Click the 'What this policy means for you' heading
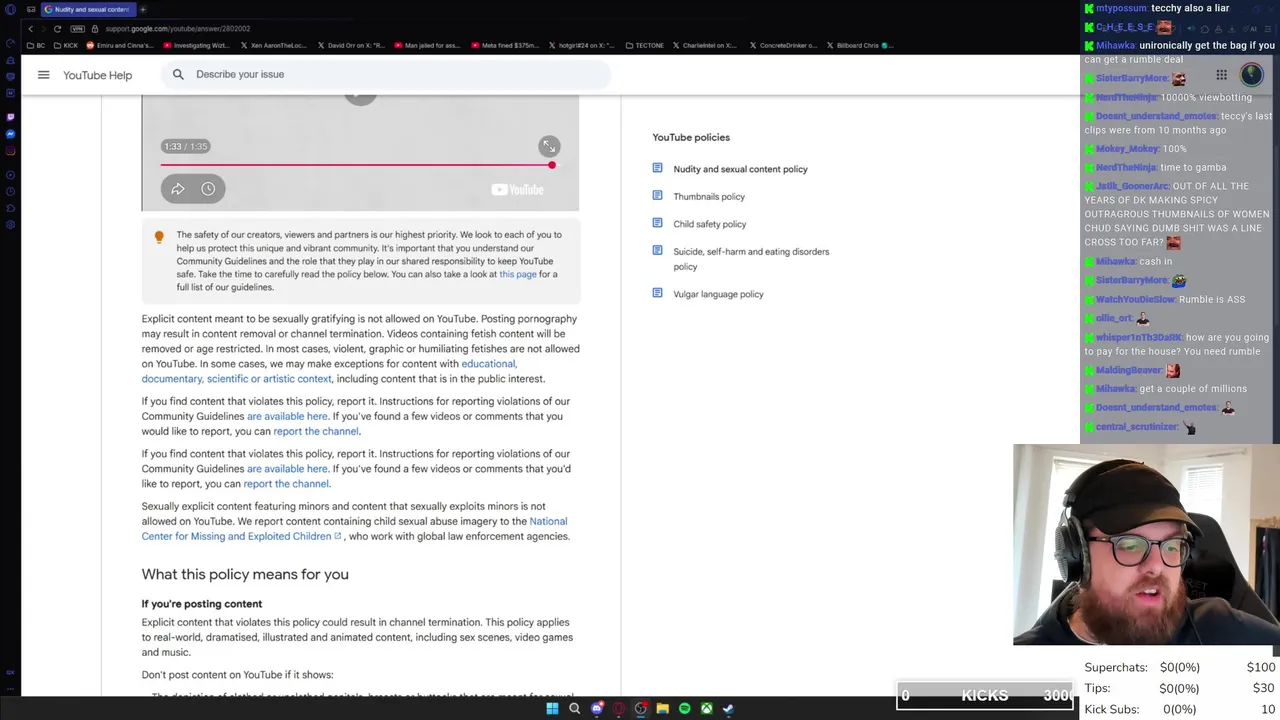 tap(245, 574)
